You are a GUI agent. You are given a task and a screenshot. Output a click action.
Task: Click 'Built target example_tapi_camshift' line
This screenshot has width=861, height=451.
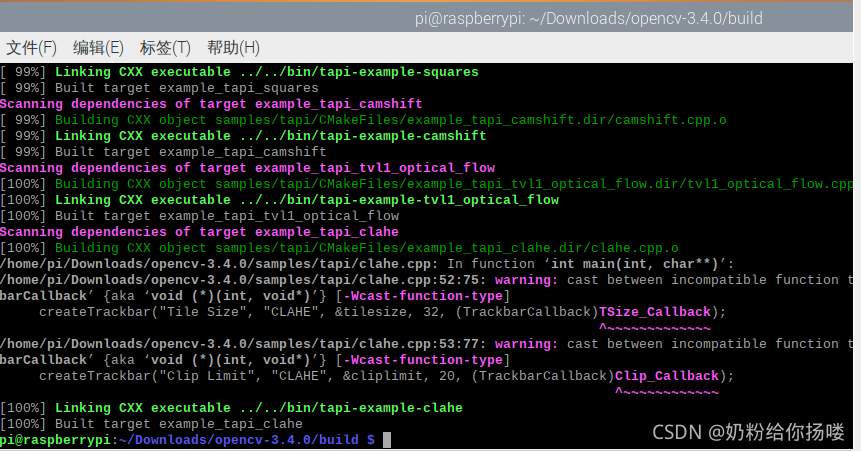point(163,152)
